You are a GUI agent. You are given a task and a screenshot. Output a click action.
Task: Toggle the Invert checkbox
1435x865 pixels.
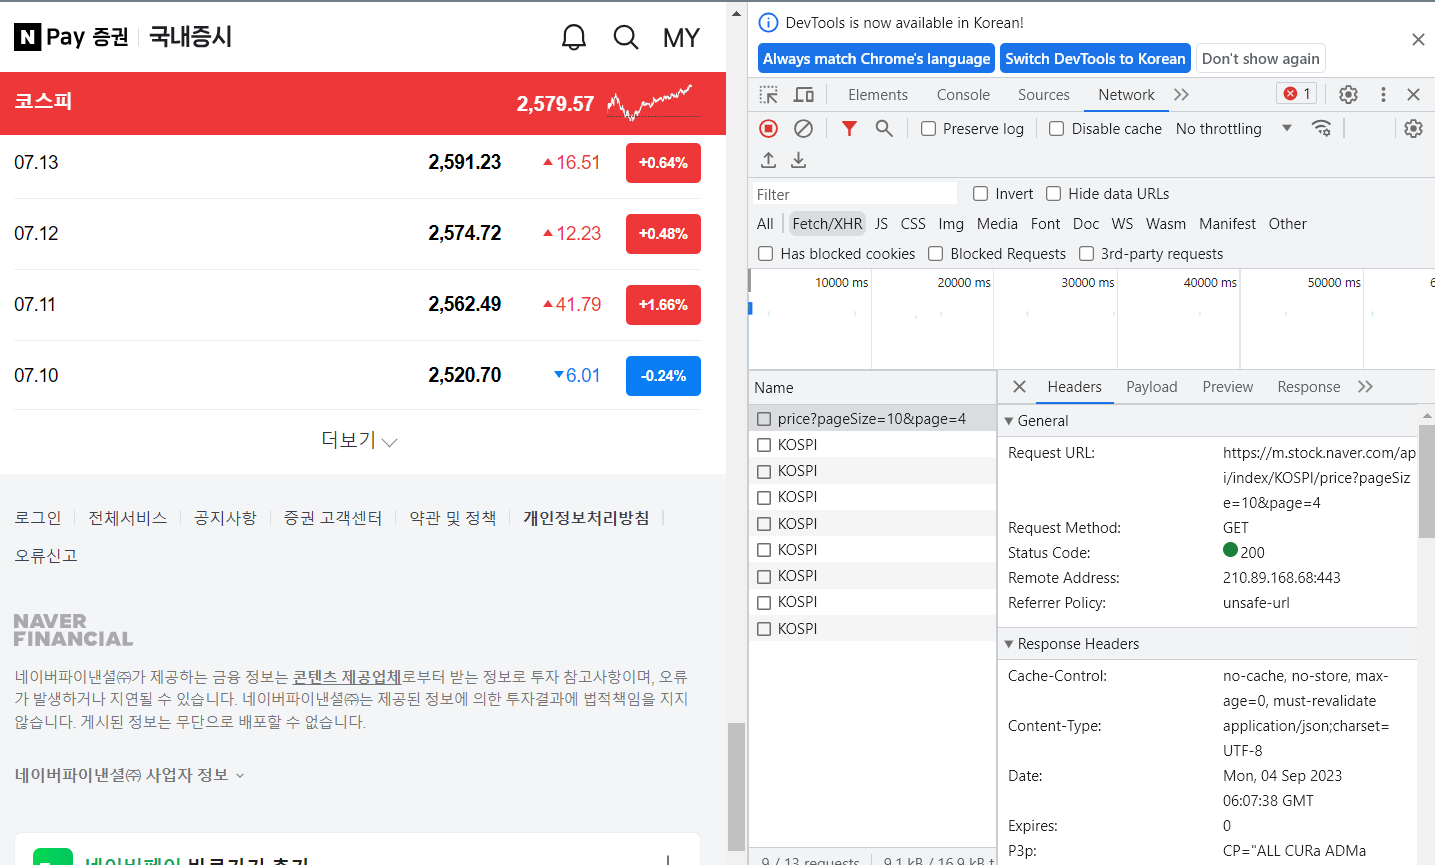click(x=980, y=194)
